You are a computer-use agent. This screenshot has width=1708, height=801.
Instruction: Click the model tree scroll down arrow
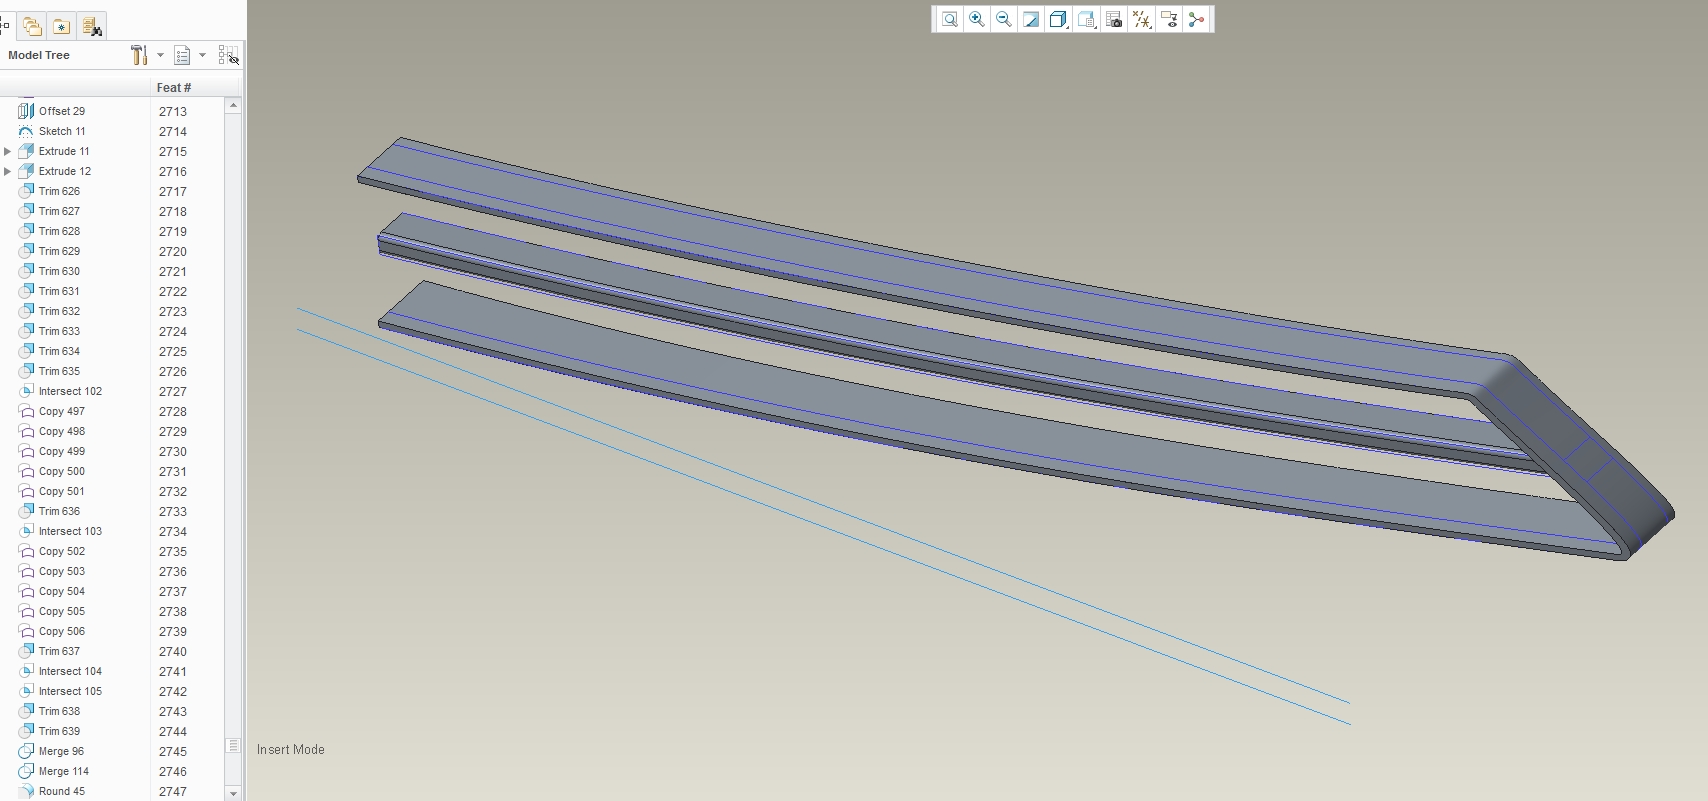pyautogui.click(x=233, y=793)
